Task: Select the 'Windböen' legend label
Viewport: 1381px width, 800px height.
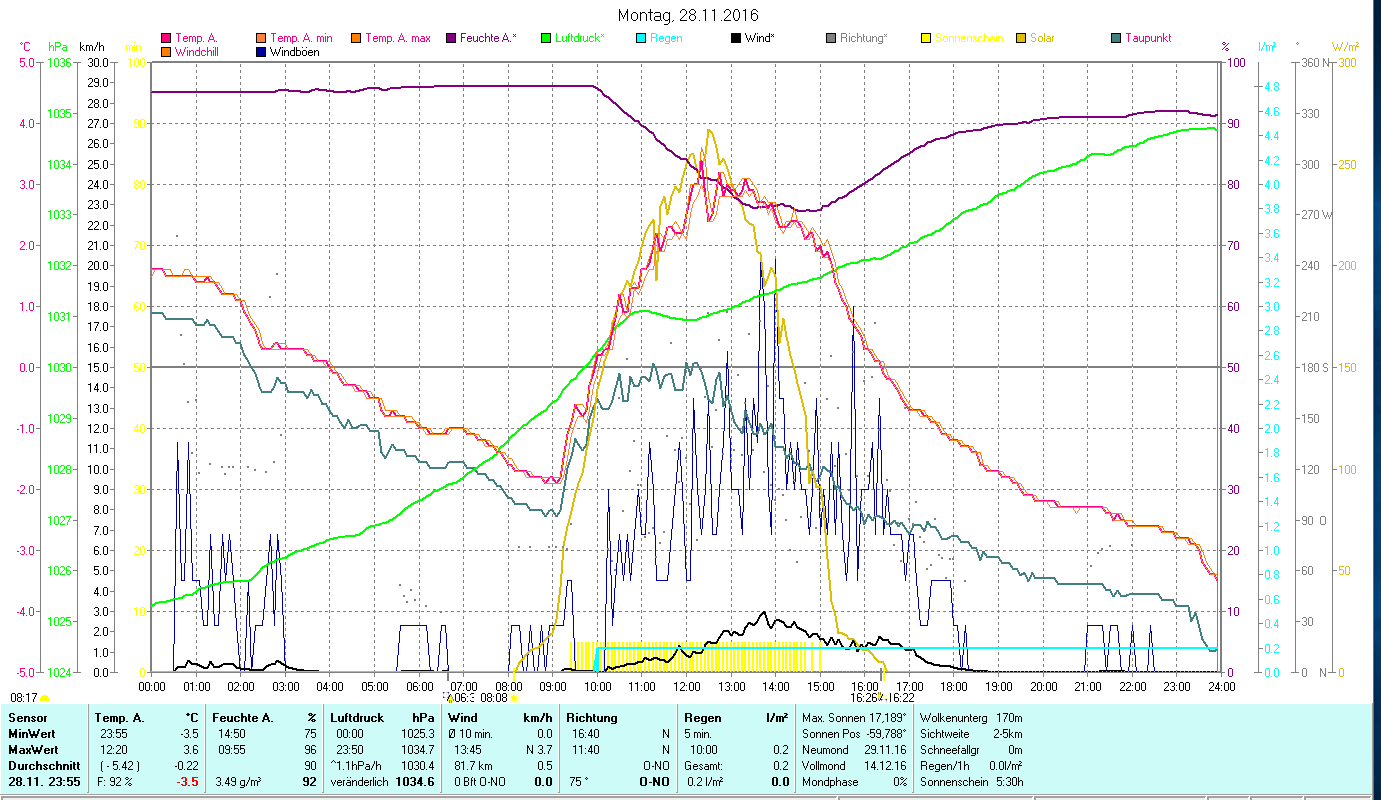Action: [295, 52]
